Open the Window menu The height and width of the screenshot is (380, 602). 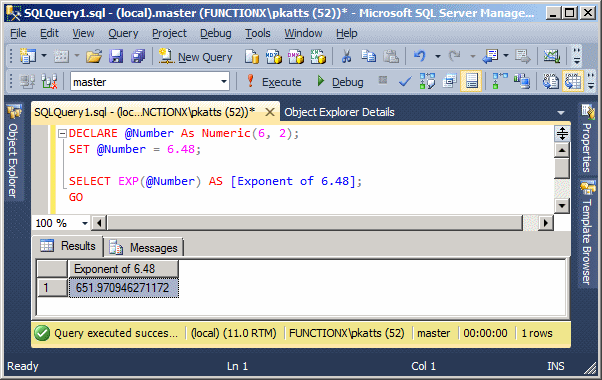coord(303,34)
